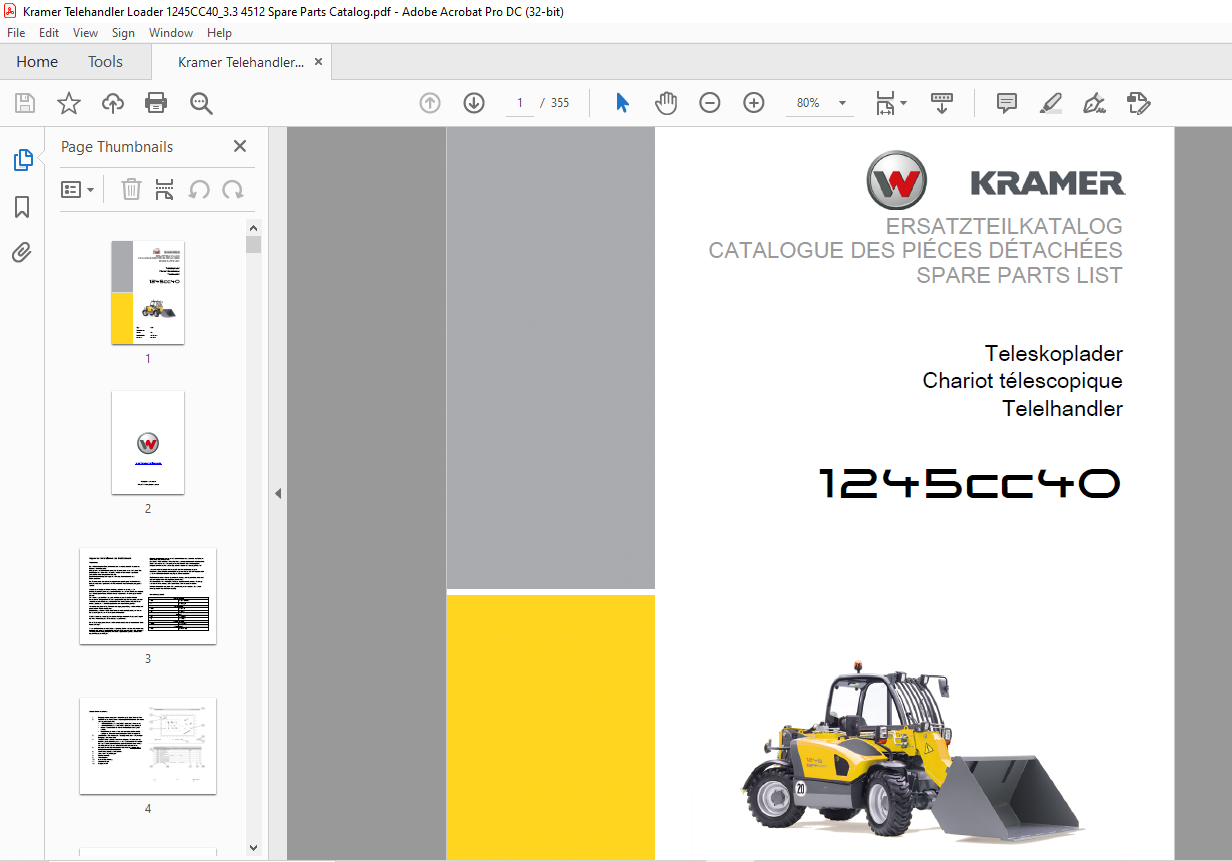Viewport: 1232px width, 862px height.
Task: Switch to the Tools tab
Action: pyautogui.click(x=105, y=62)
